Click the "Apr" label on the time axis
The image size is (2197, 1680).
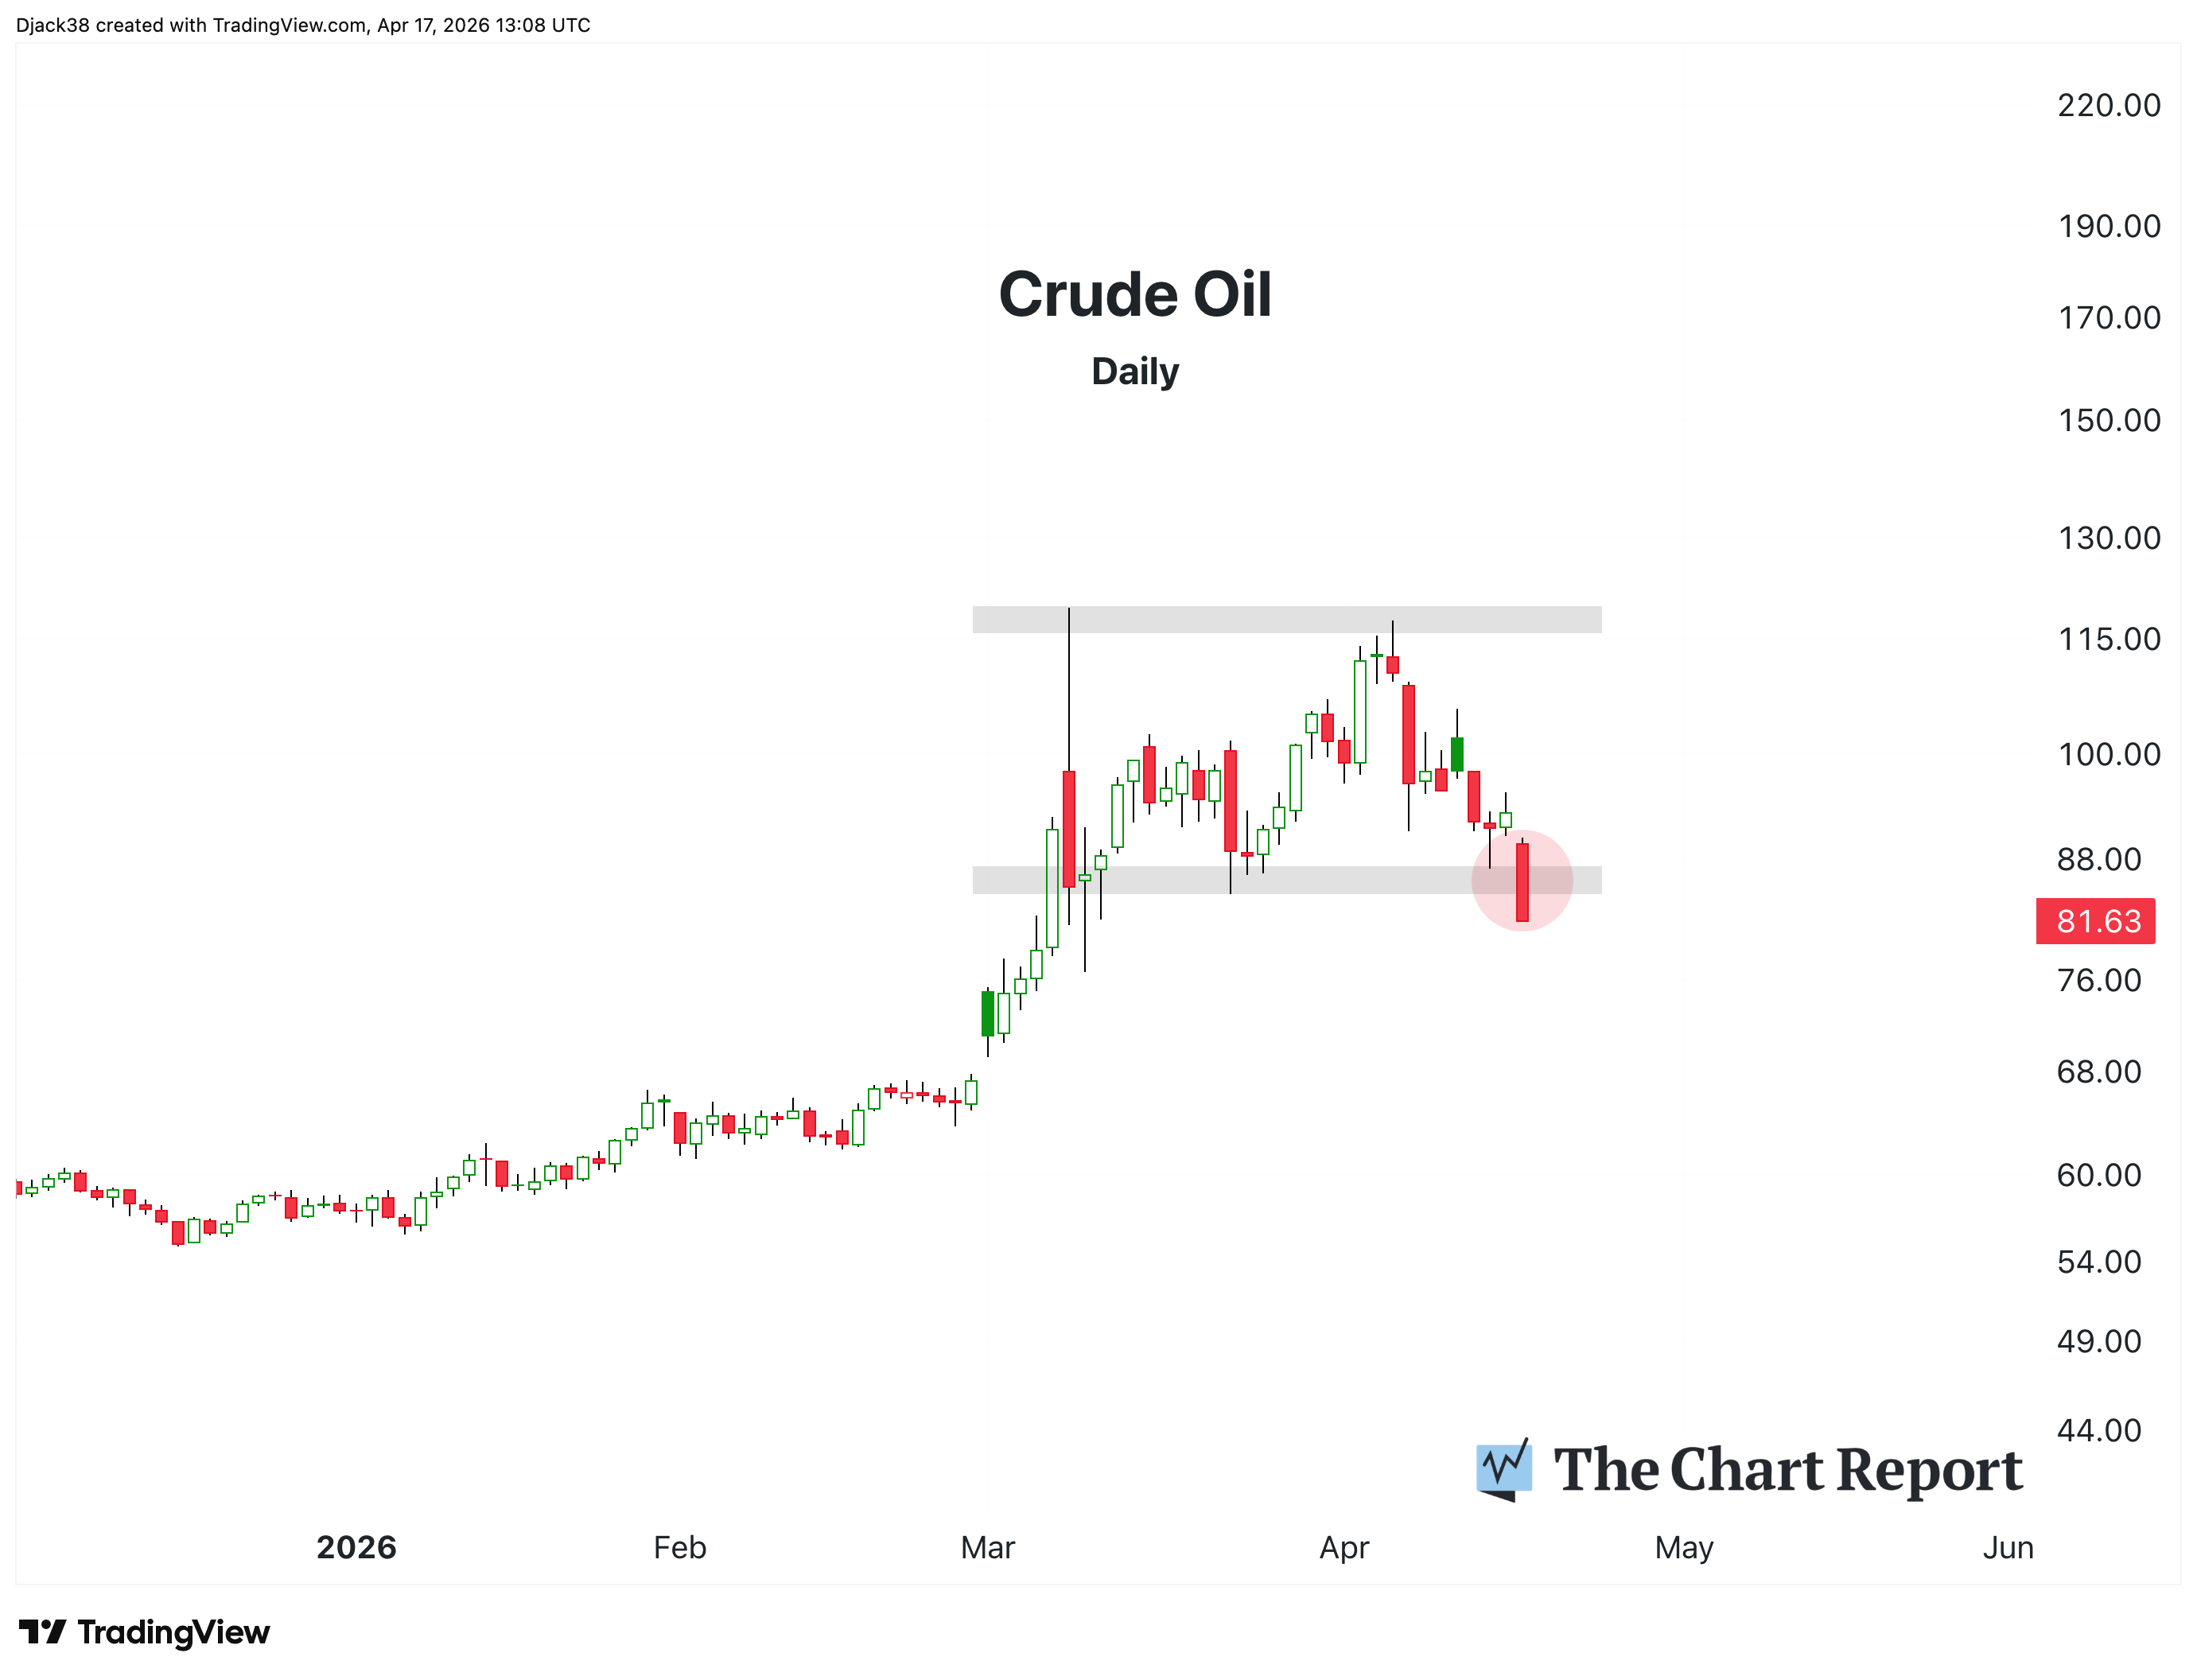1344,1548
